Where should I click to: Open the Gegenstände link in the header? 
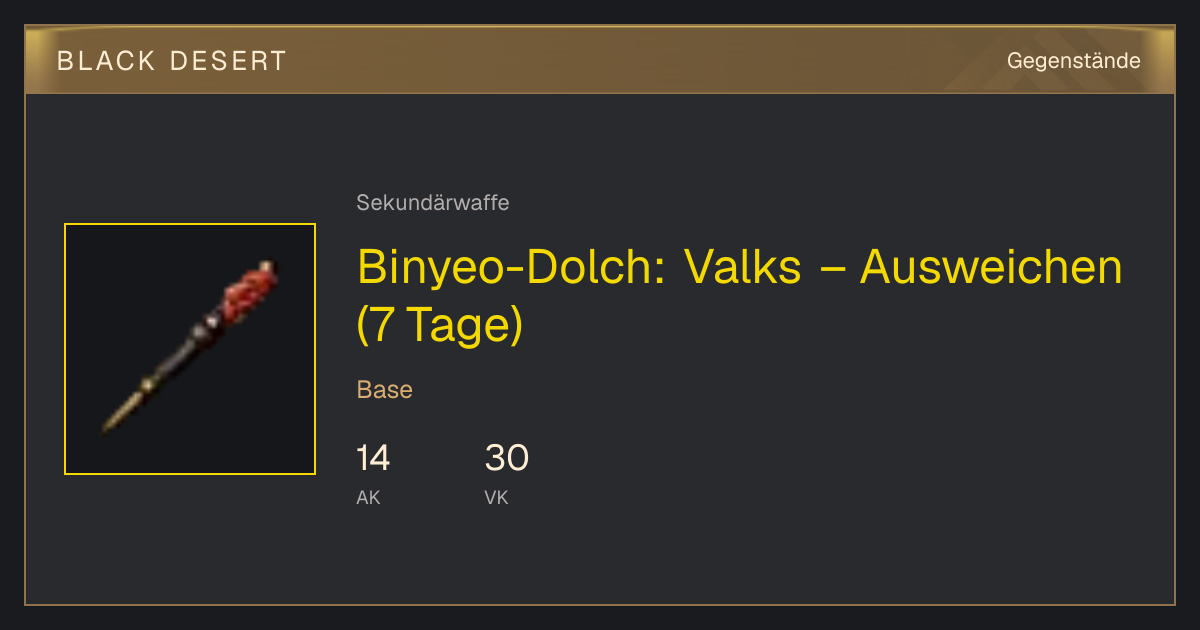1073,61
